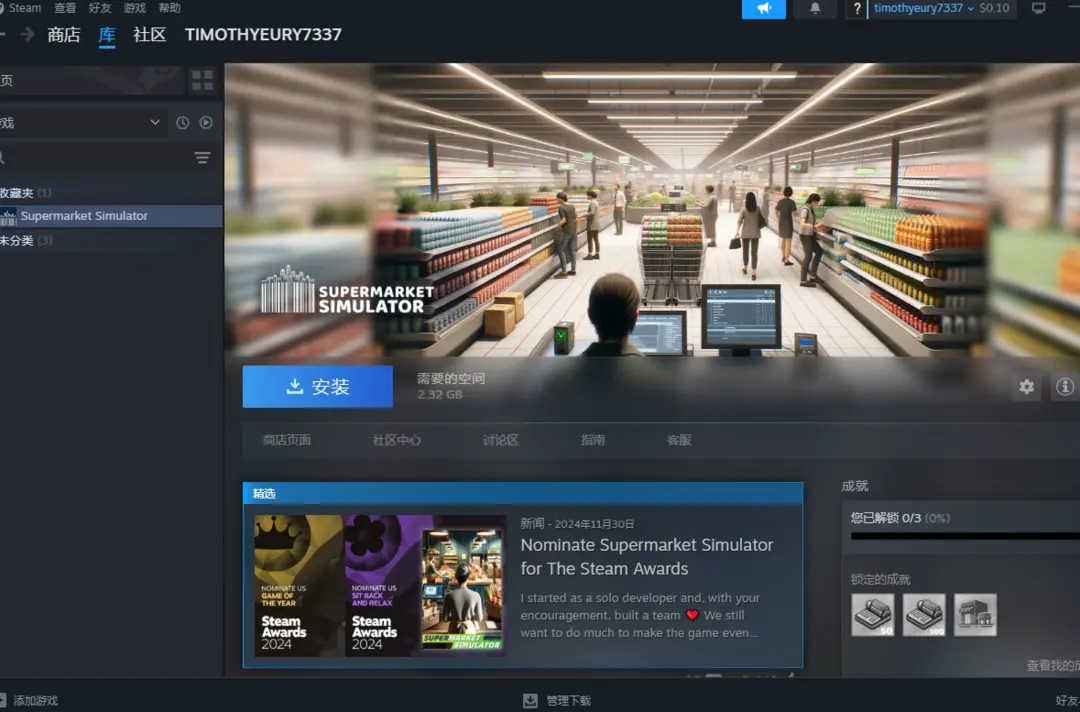
Task: Open 管理下载 manage downloads
Action: coord(568,701)
